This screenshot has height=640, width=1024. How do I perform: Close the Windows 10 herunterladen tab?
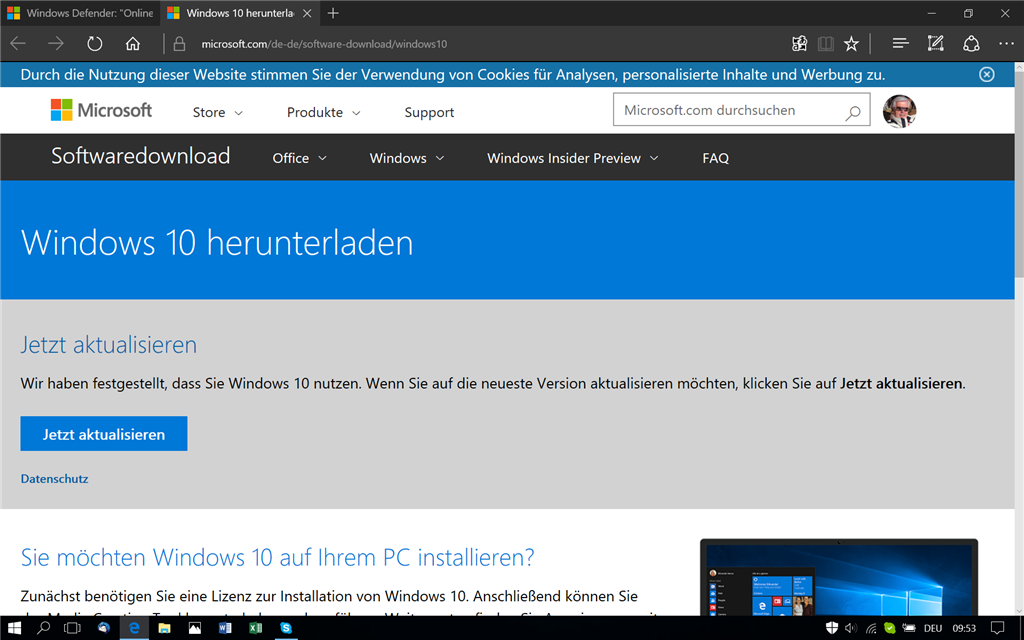pyautogui.click(x=307, y=13)
